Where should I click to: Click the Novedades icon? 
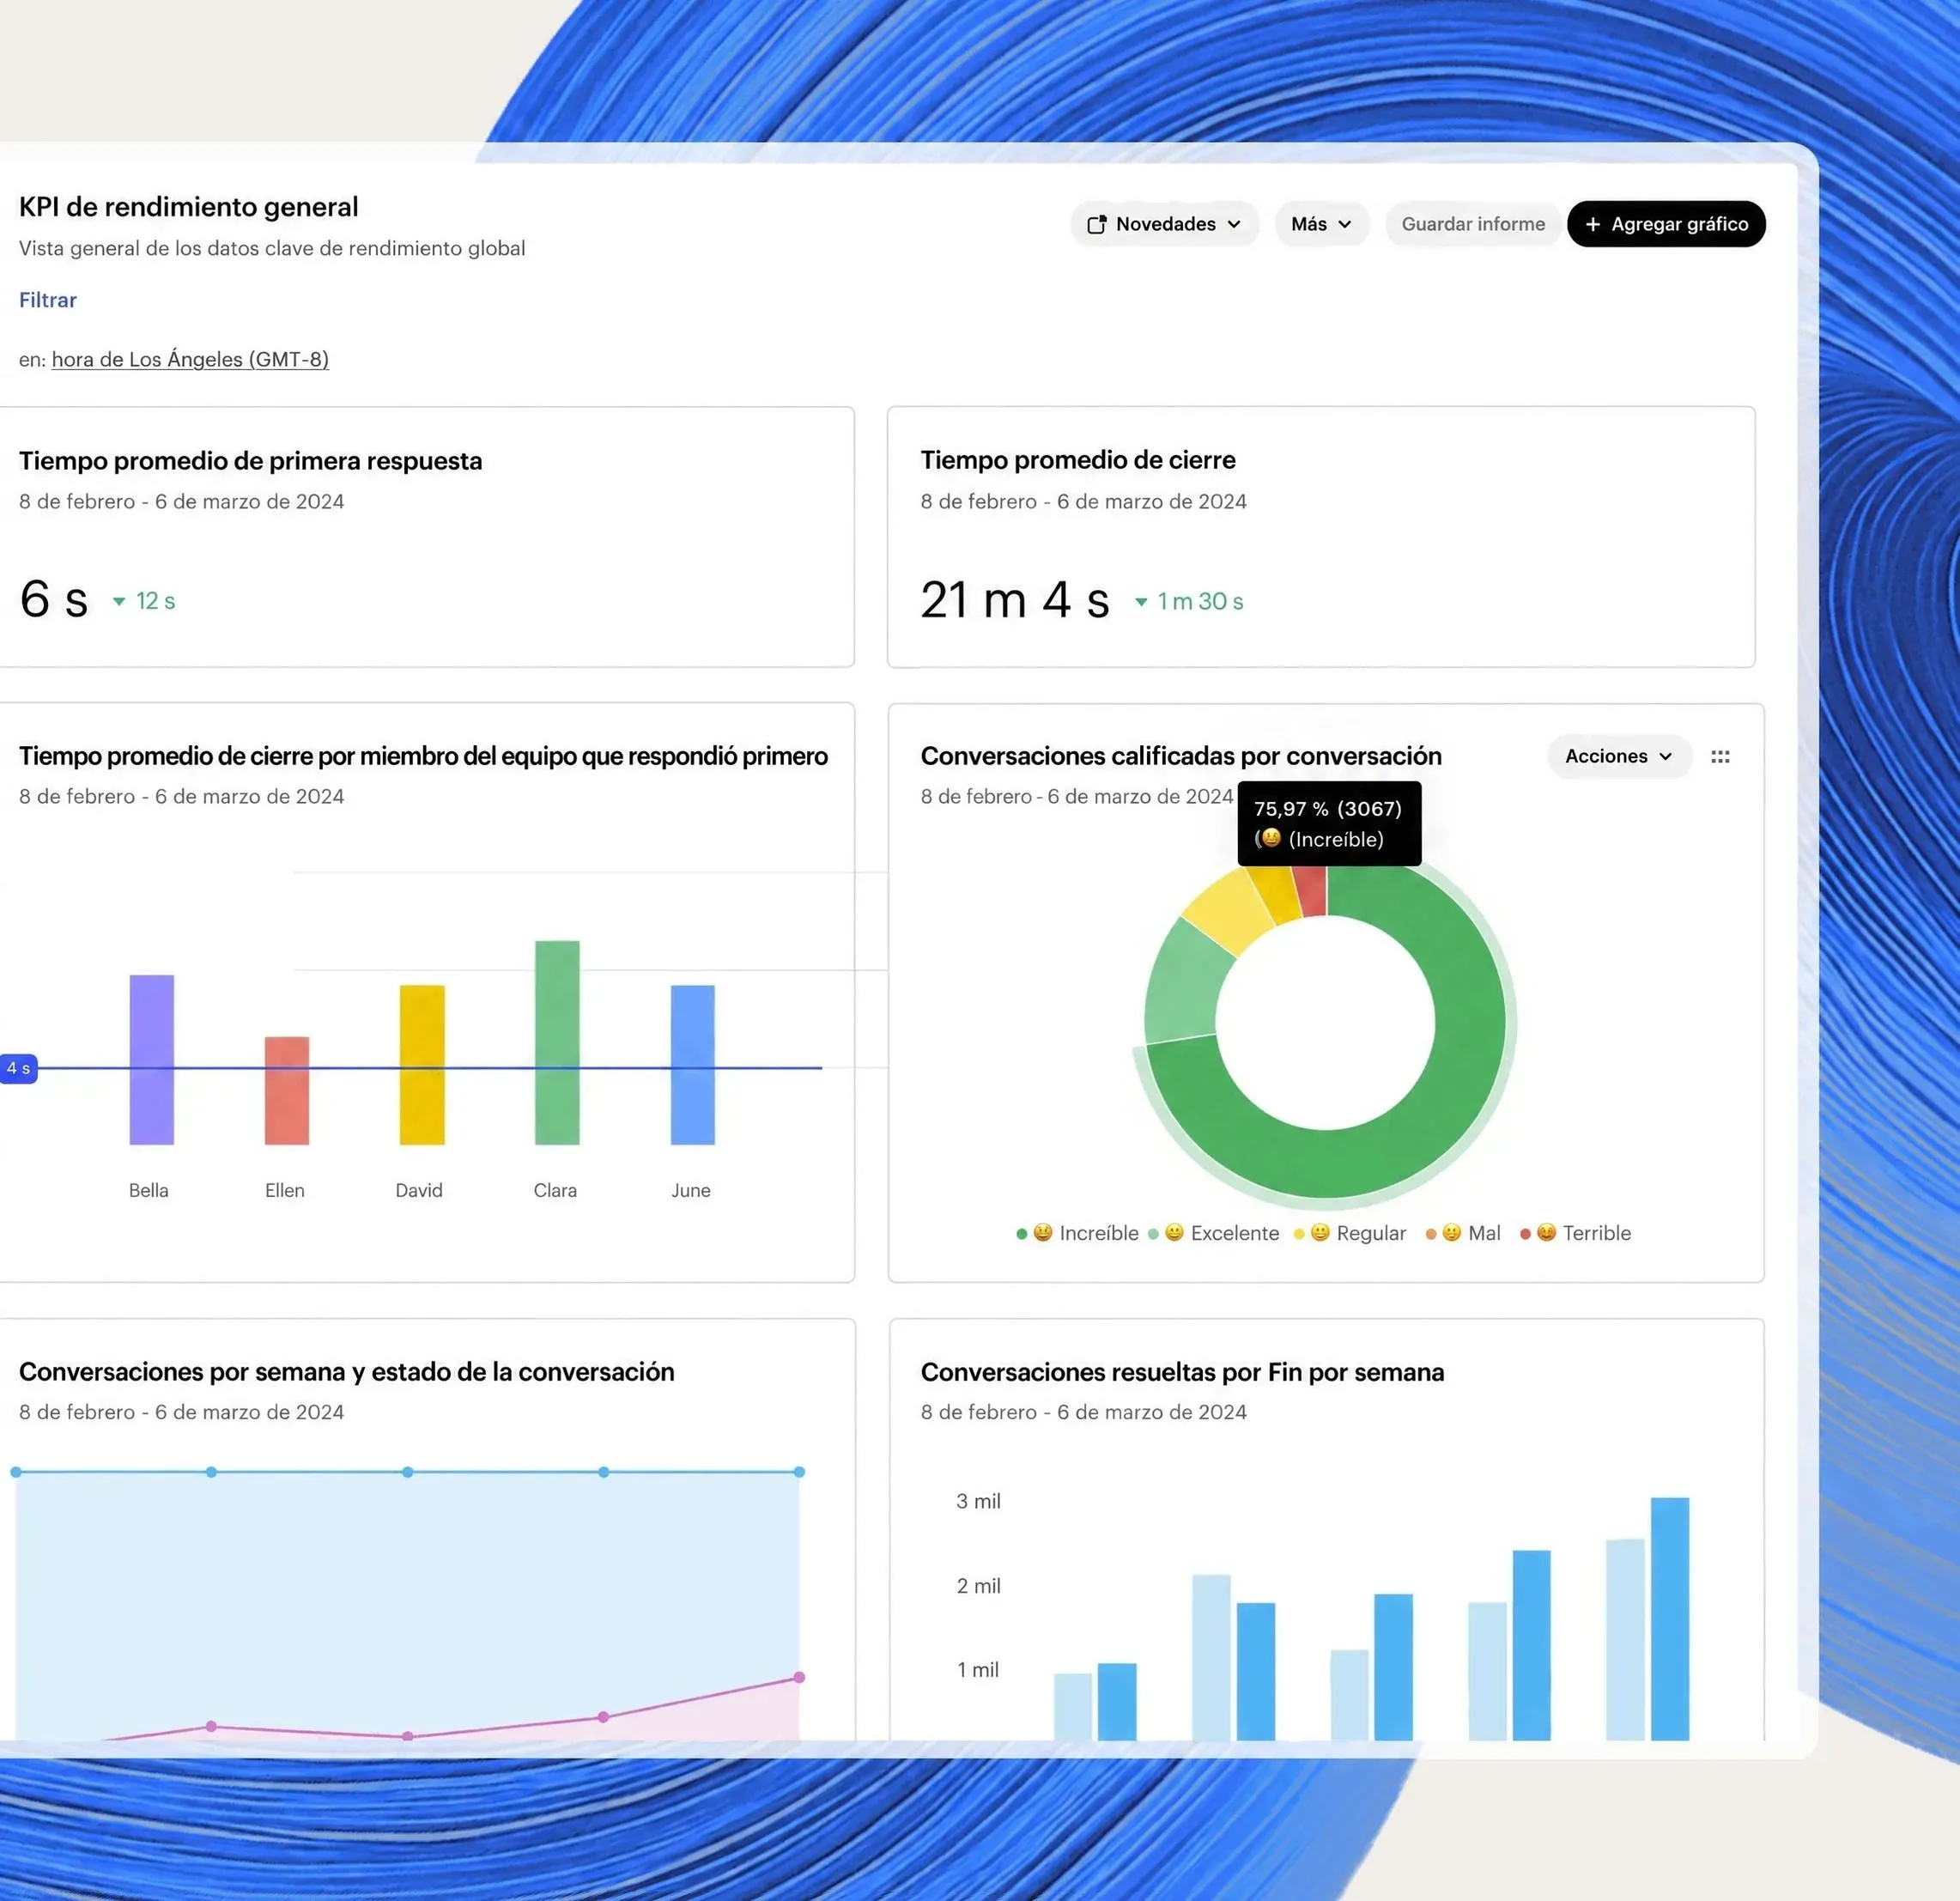coord(1097,224)
